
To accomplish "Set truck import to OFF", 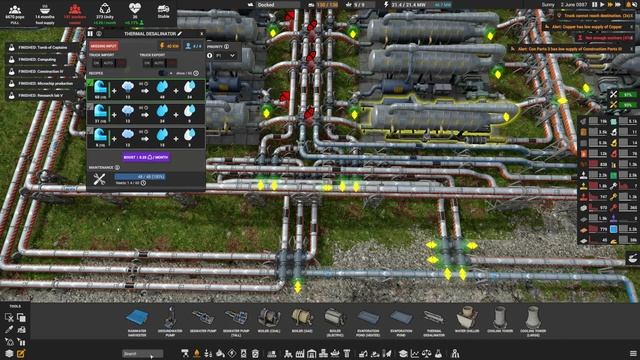I will click(x=121, y=63).
